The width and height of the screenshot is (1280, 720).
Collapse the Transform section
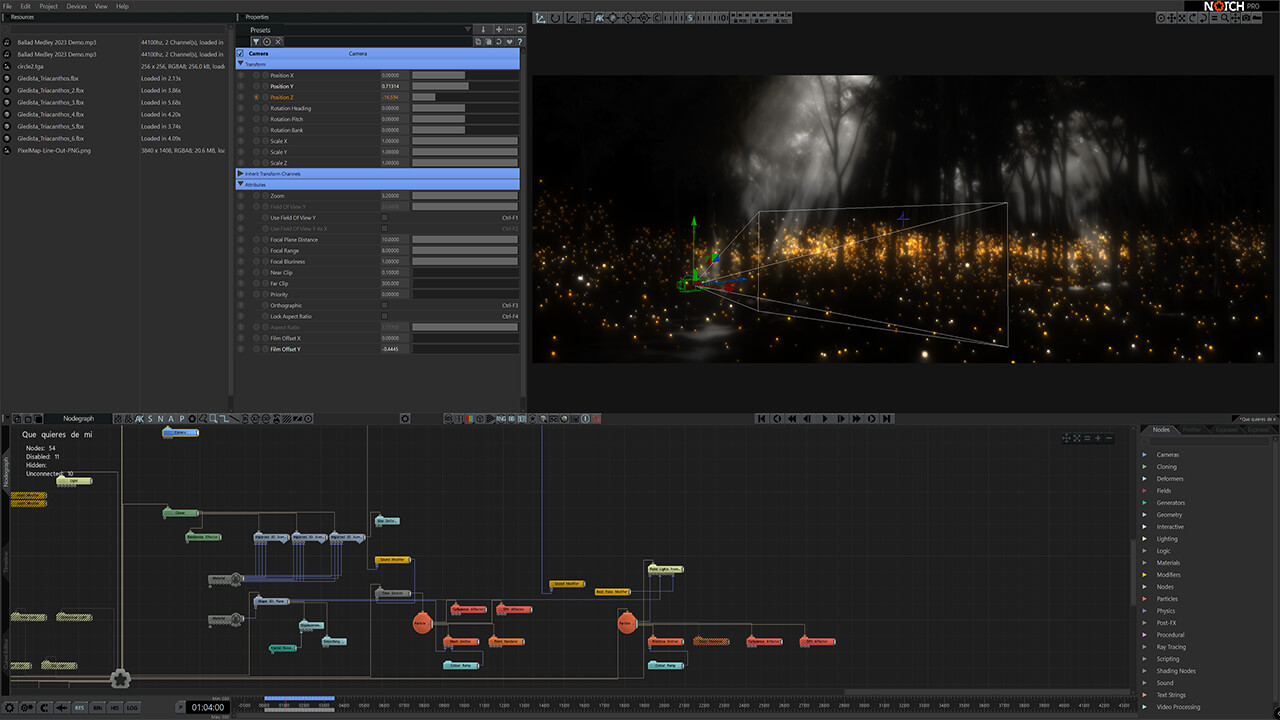coord(240,64)
